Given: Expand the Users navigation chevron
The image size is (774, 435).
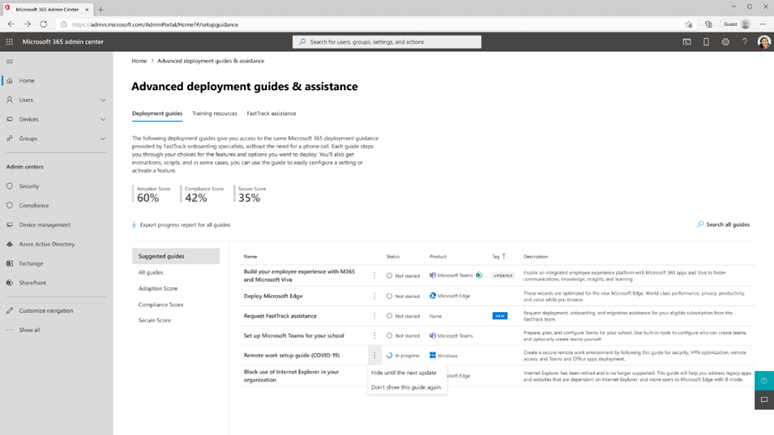Looking at the screenshot, I should (103, 100).
